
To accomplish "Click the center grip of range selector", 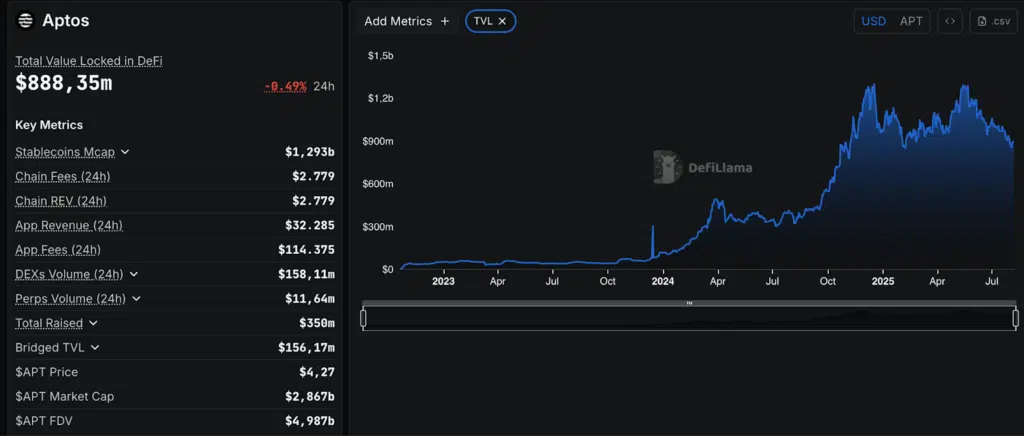I will click(689, 303).
